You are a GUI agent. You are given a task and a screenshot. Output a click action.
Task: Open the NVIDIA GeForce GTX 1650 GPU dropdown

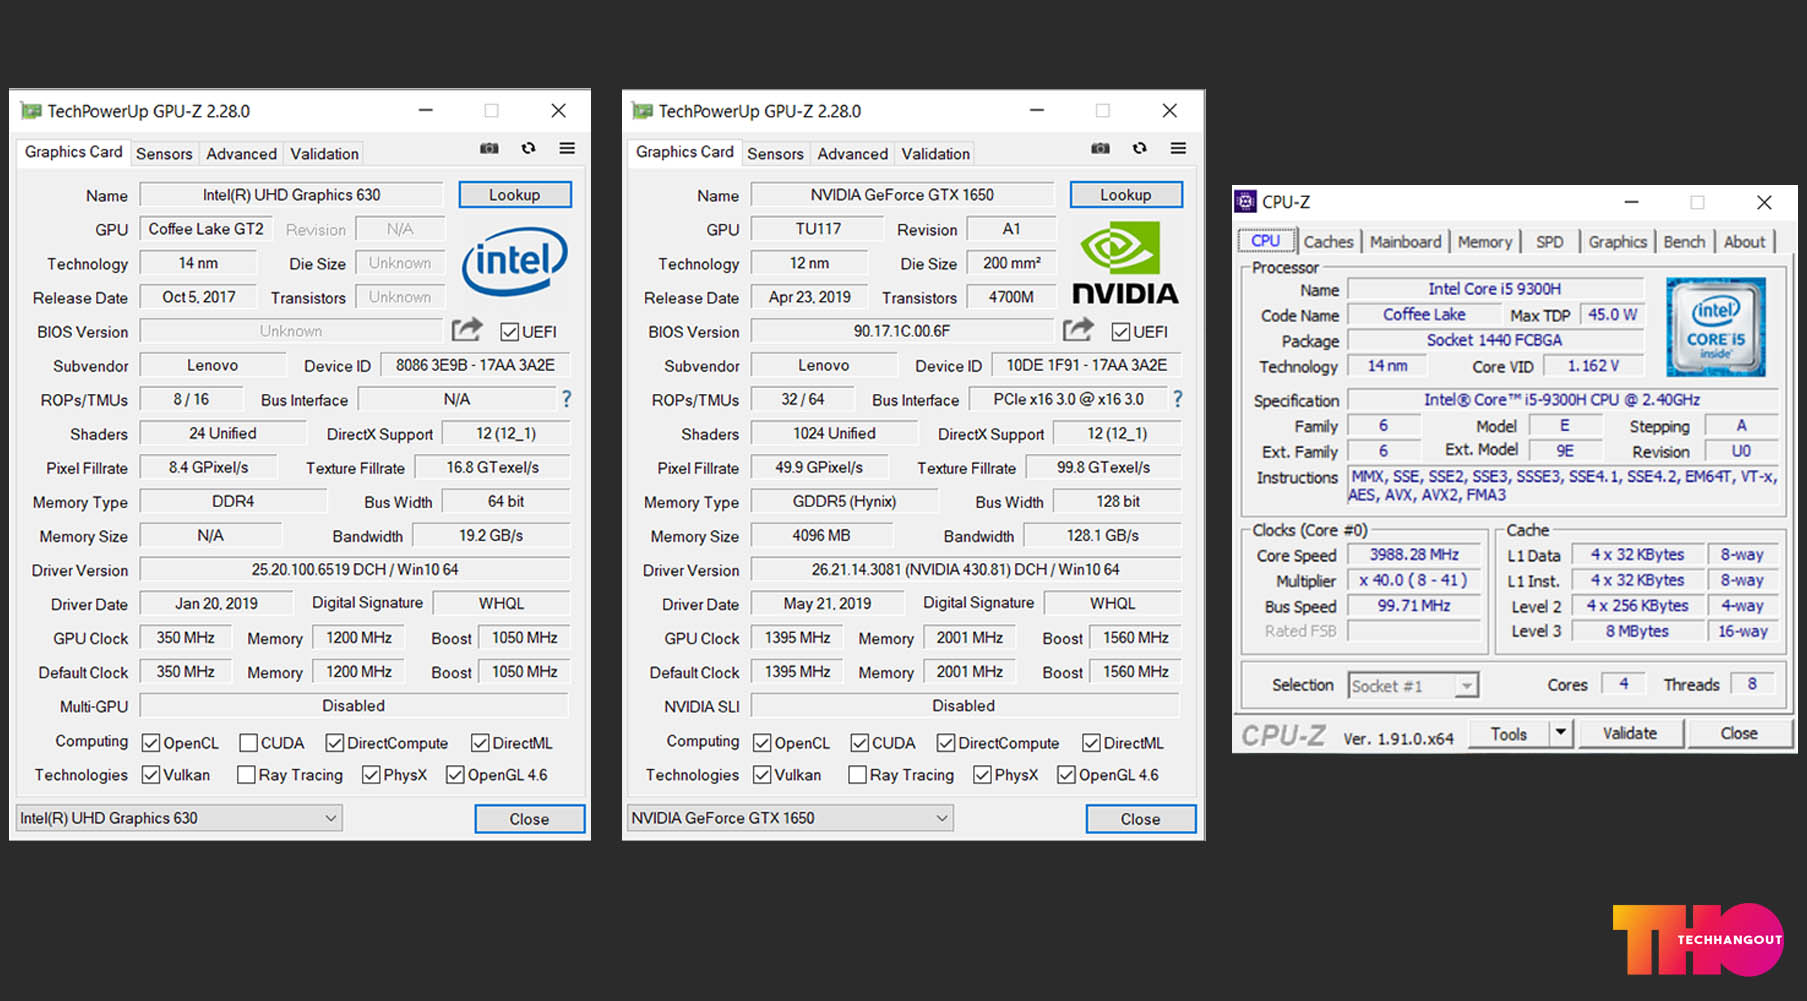coord(790,818)
